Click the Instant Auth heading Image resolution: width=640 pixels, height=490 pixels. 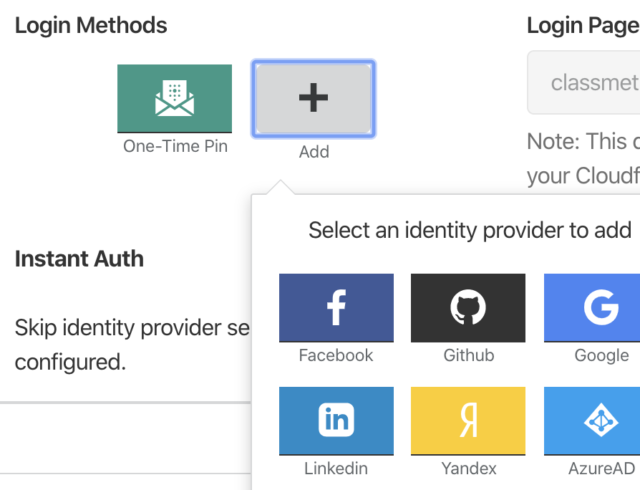click(x=79, y=259)
